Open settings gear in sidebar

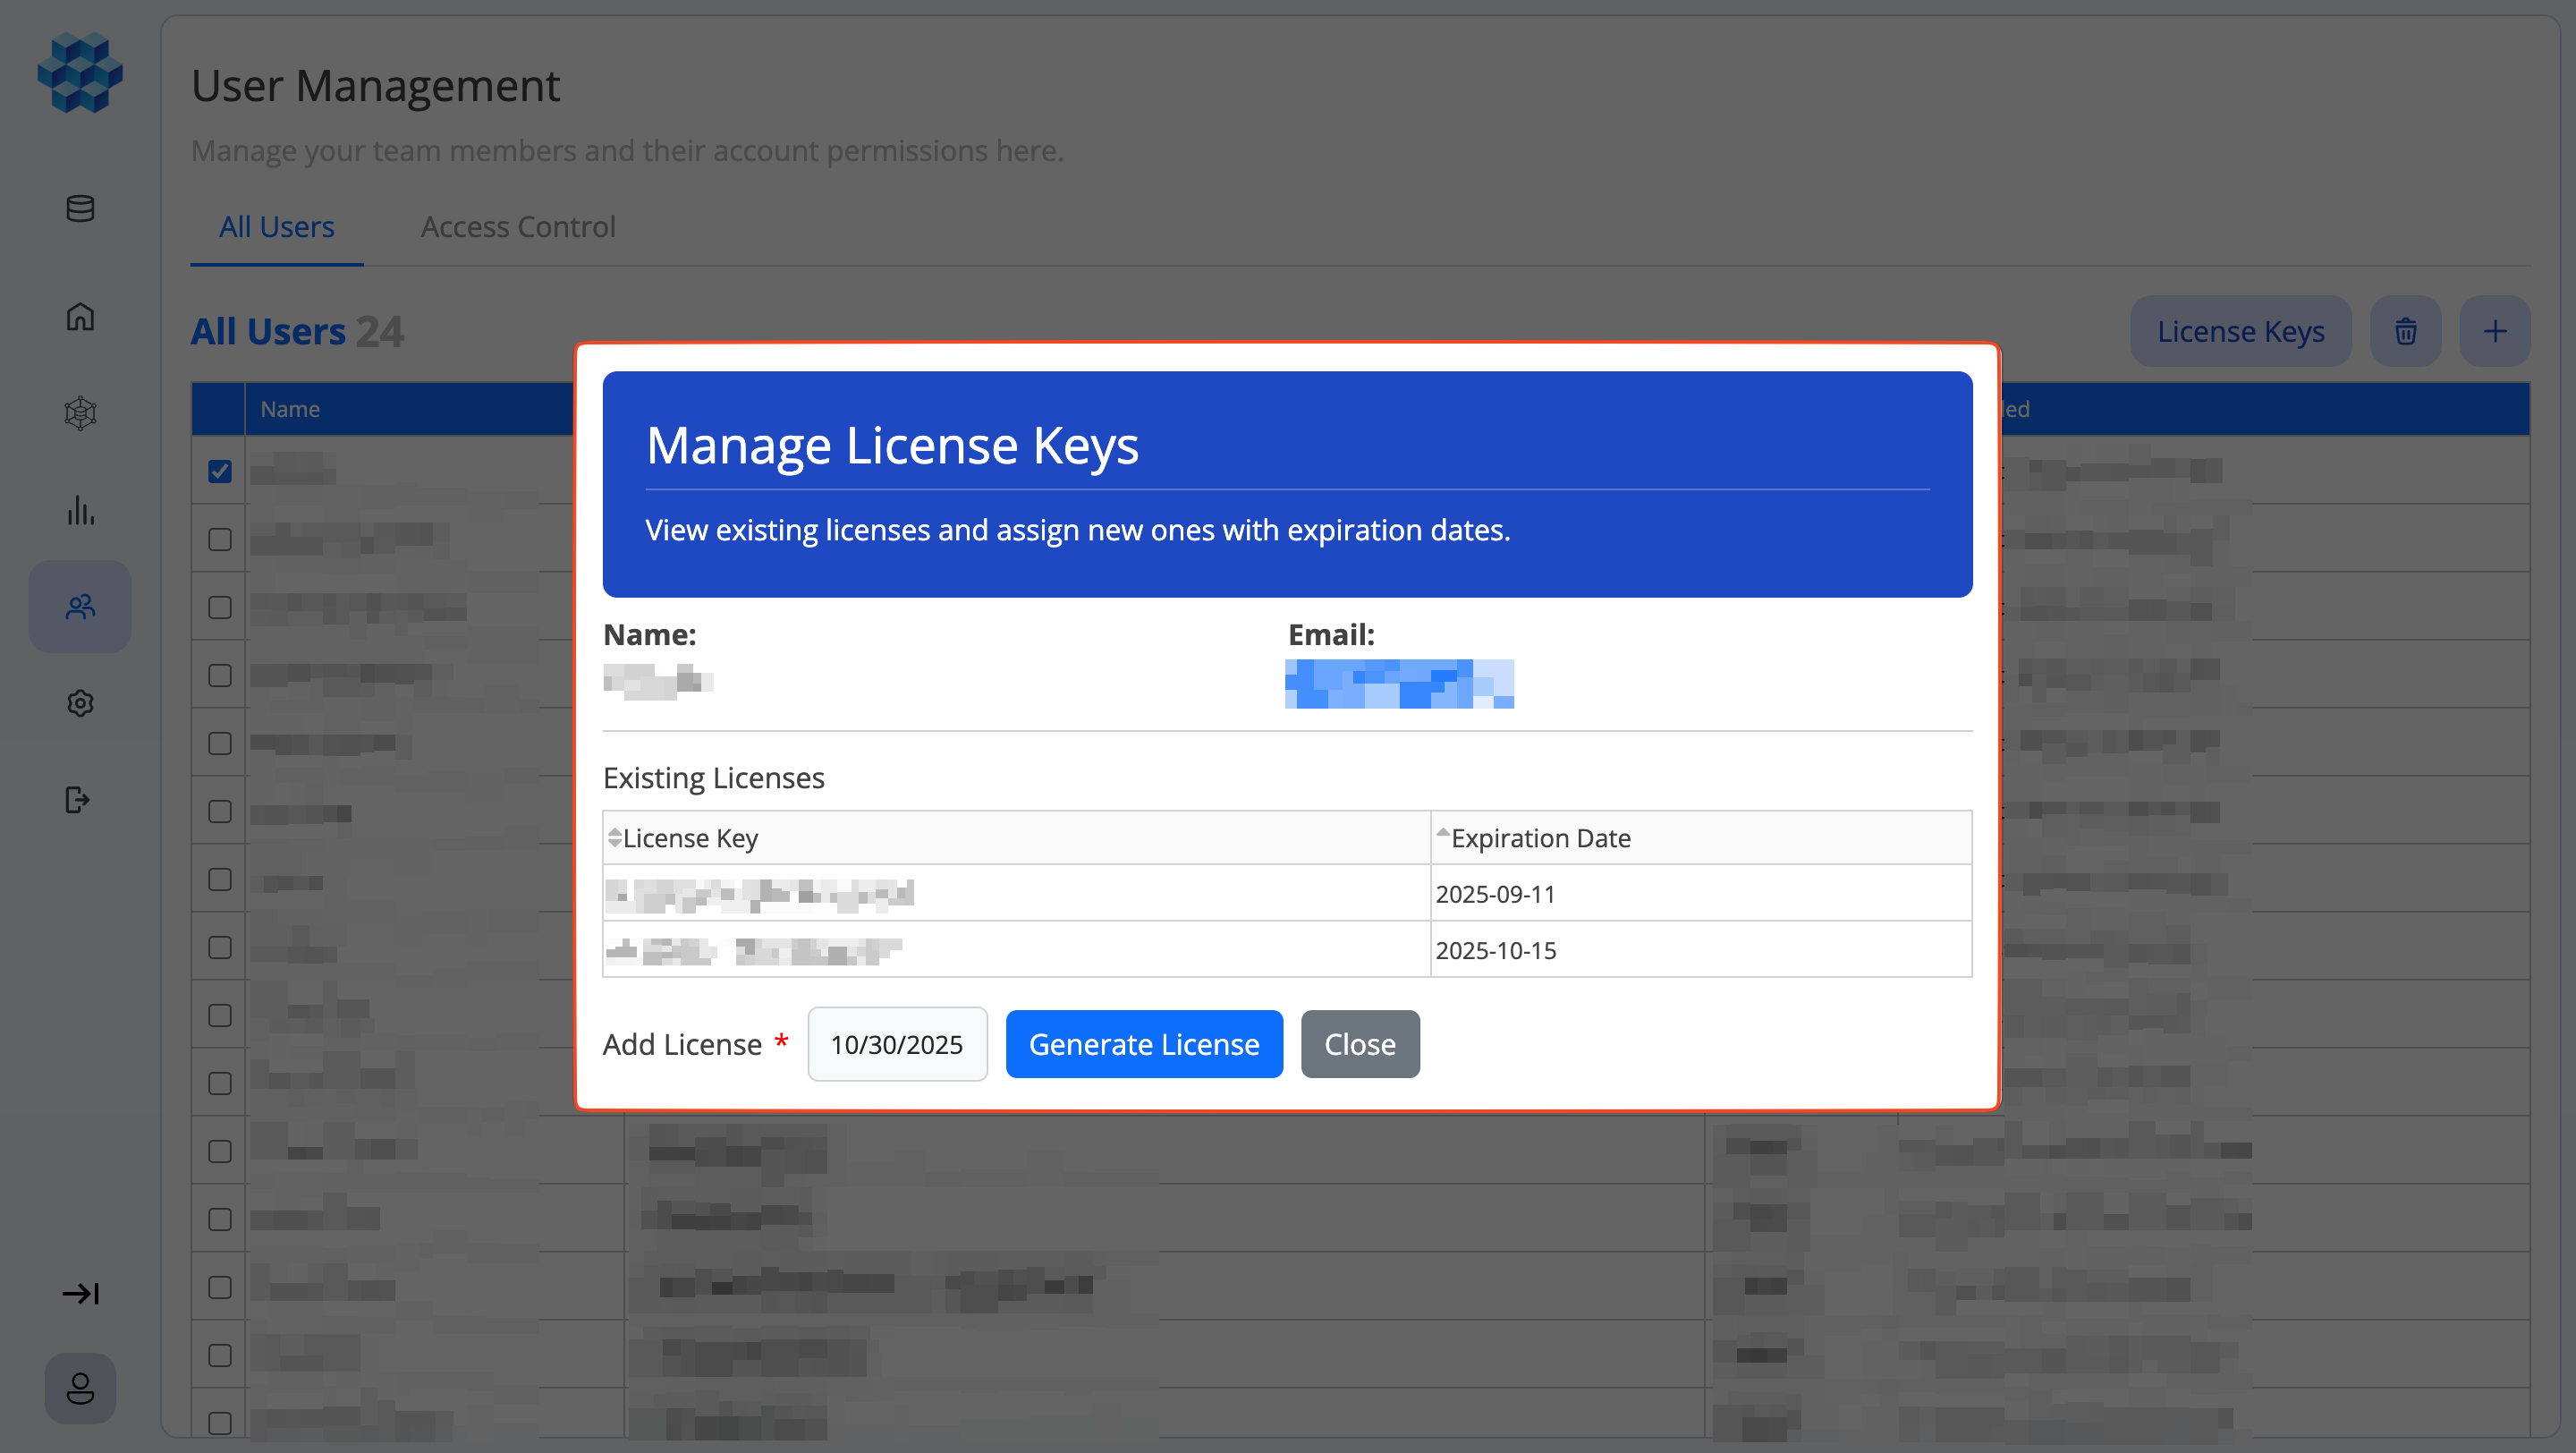tap(80, 703)
